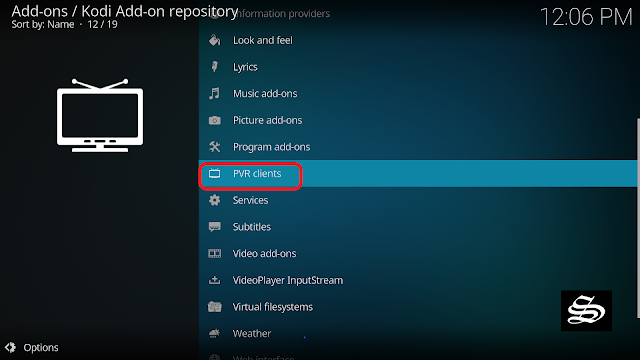Select Video add-ons entry
This screenshot has height=360, width=640.
point(418,253)
